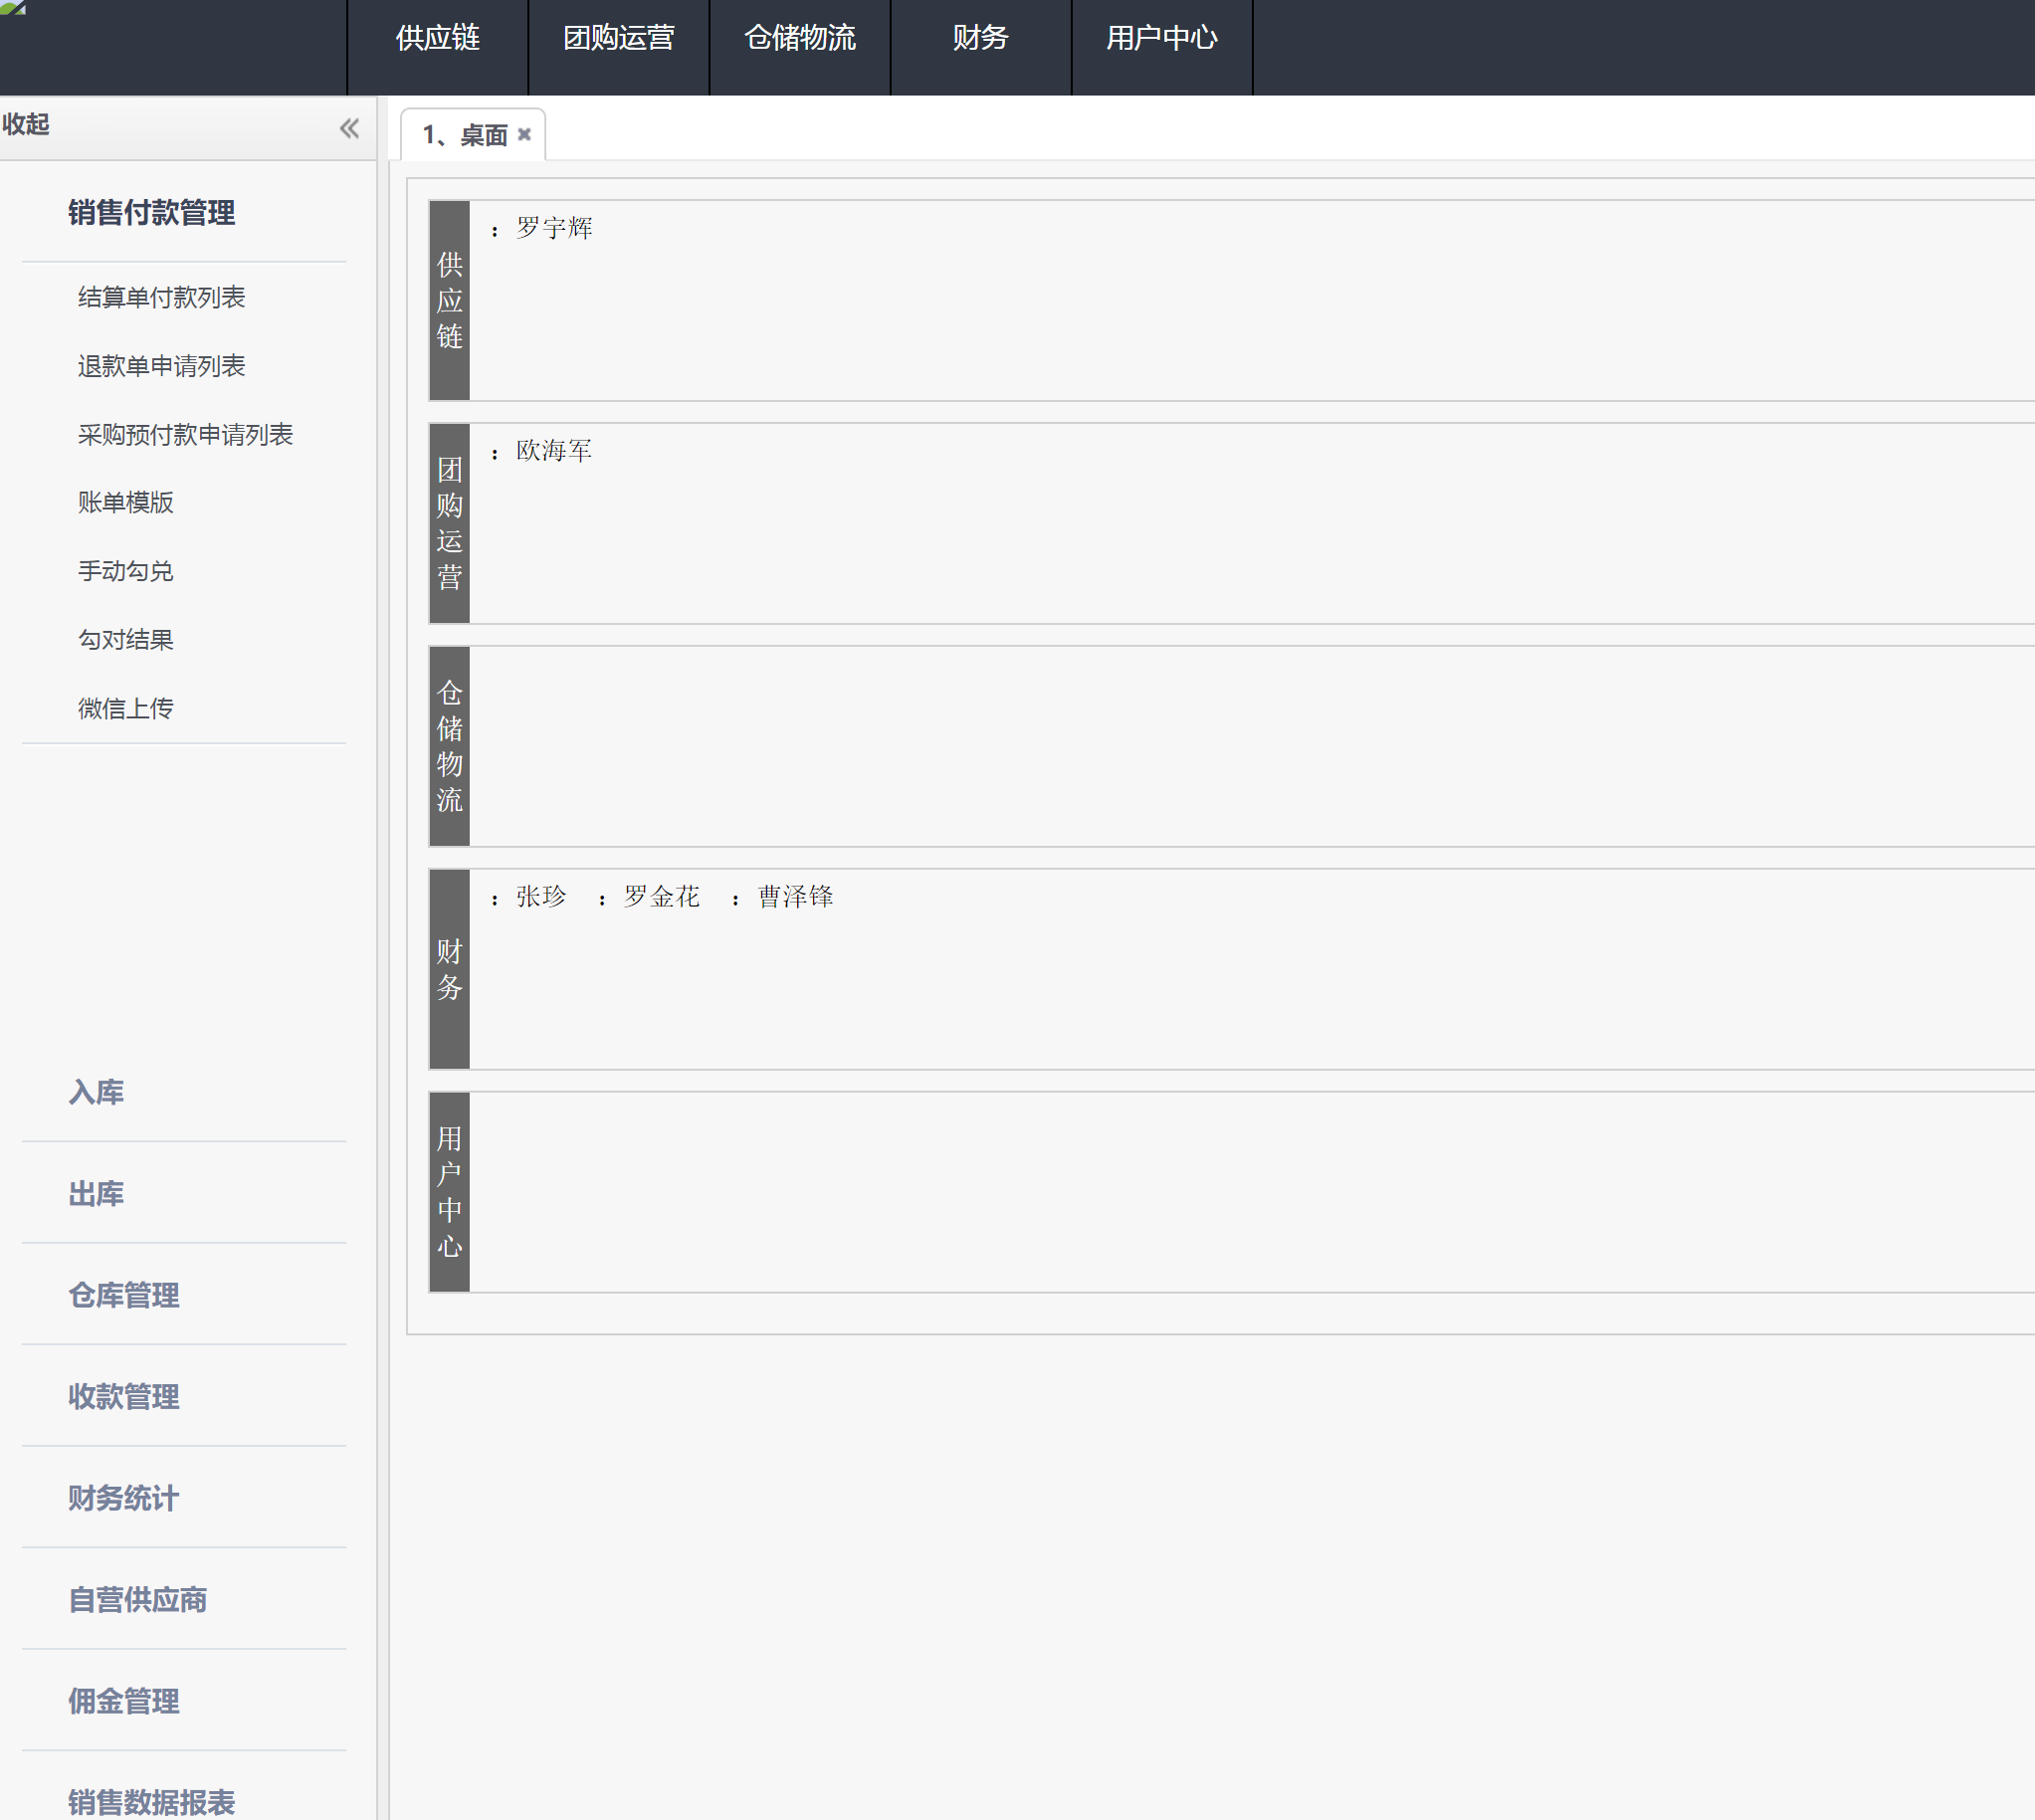Image resolution: width=2035 pixels, height=1820 pixels.
Task: Open 账单模版 item
Action: click(x=126, y=502)
